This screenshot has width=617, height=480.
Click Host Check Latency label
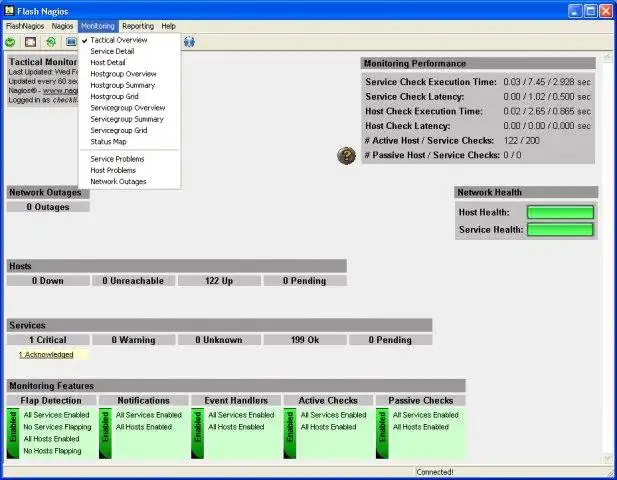(x=408, y=126)
